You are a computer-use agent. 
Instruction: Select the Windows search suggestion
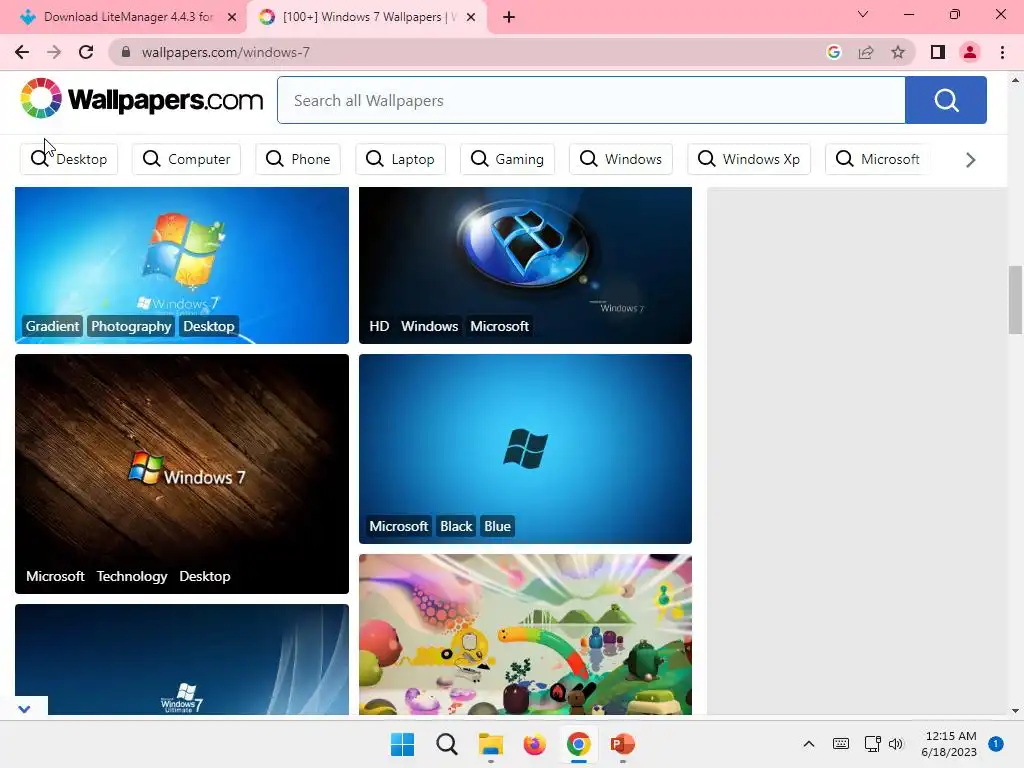pyautogui.click(x=621, y=159)
